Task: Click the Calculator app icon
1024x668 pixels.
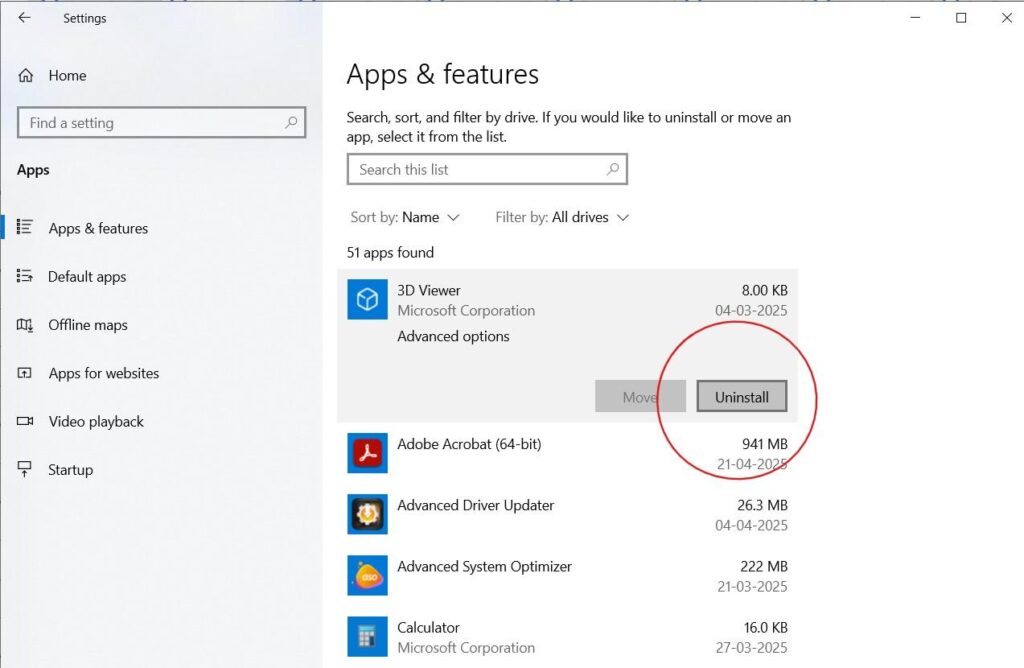Action: 367,637
